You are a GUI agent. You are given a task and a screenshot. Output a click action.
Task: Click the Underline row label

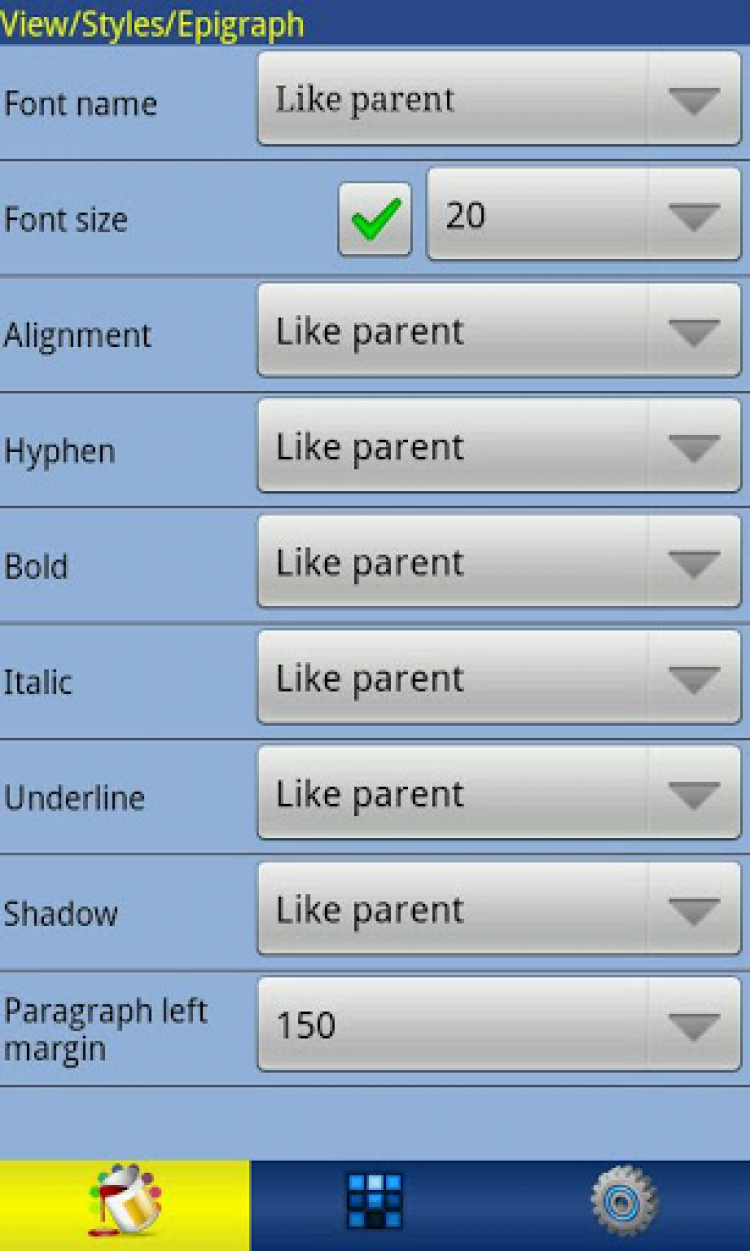click(x=75, y=798)
